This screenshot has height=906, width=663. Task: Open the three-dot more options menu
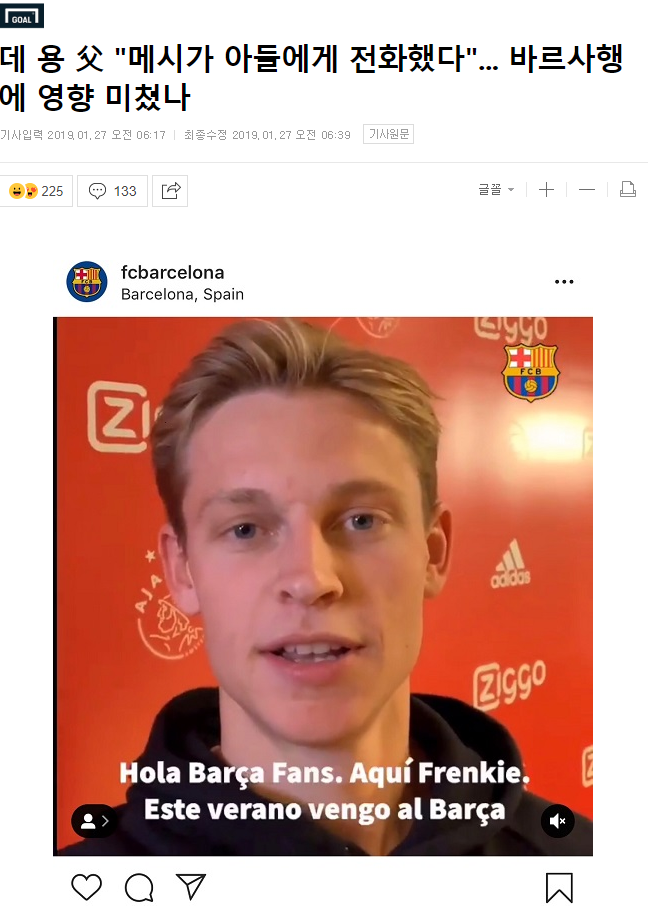pos(564,282)
